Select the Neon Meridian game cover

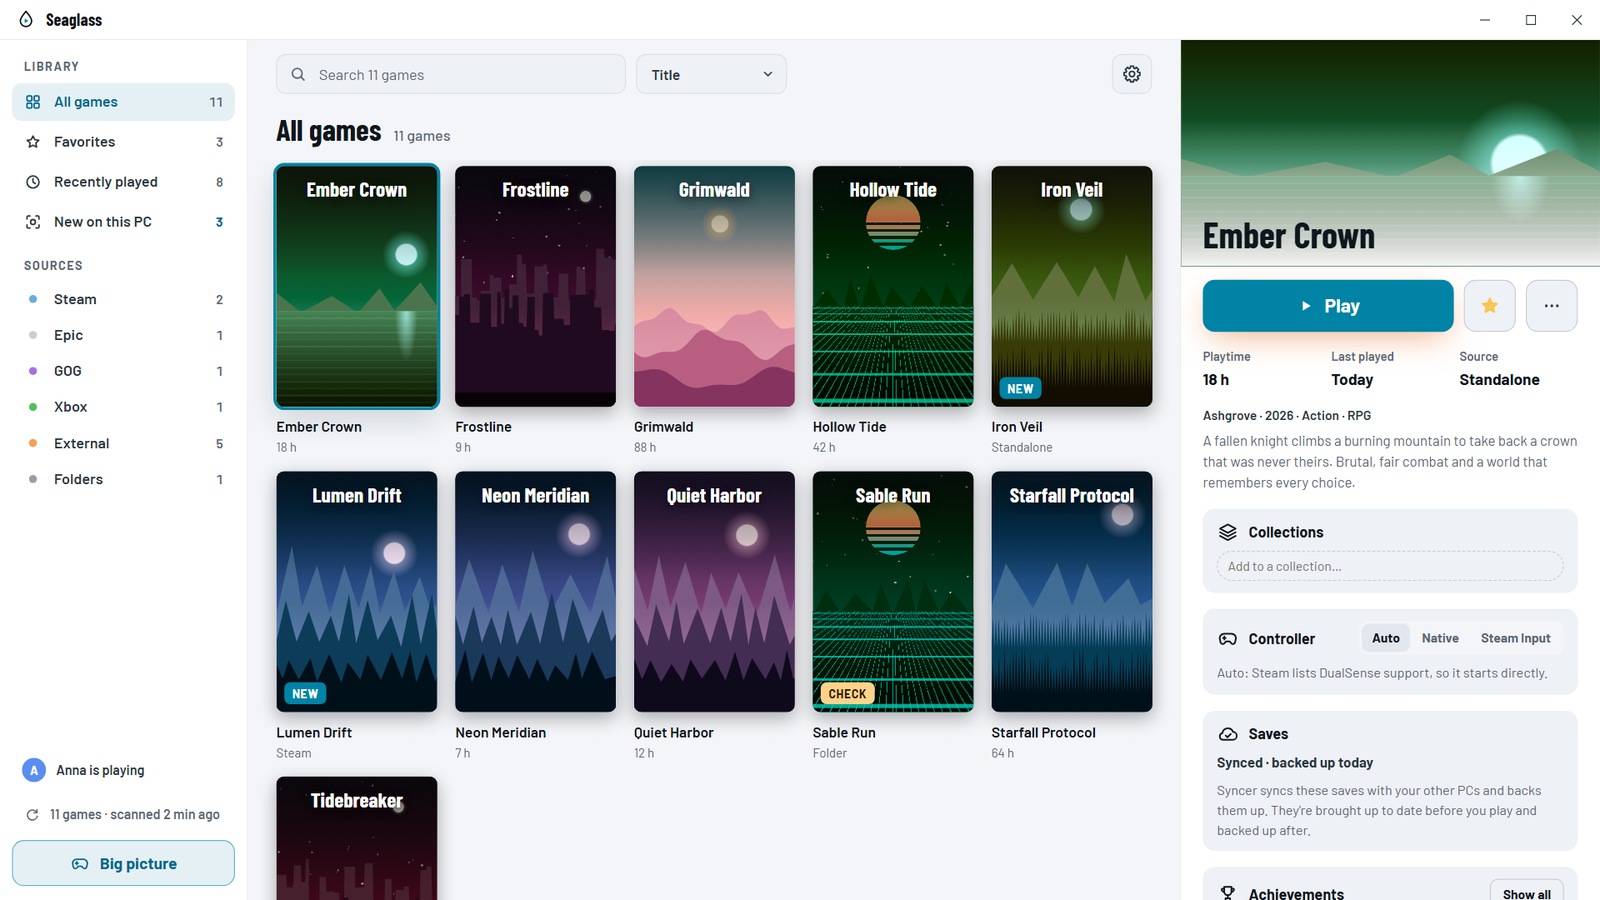pos(535,592)
